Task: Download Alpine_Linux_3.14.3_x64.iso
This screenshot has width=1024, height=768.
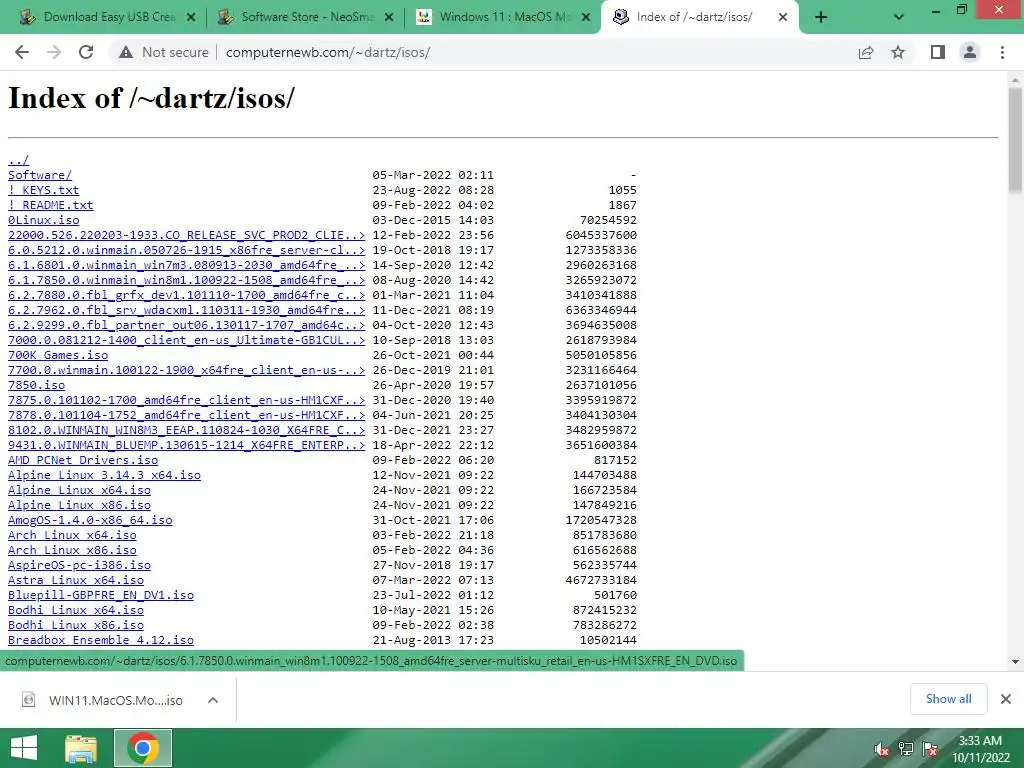Action: click(x=104, y=475)
